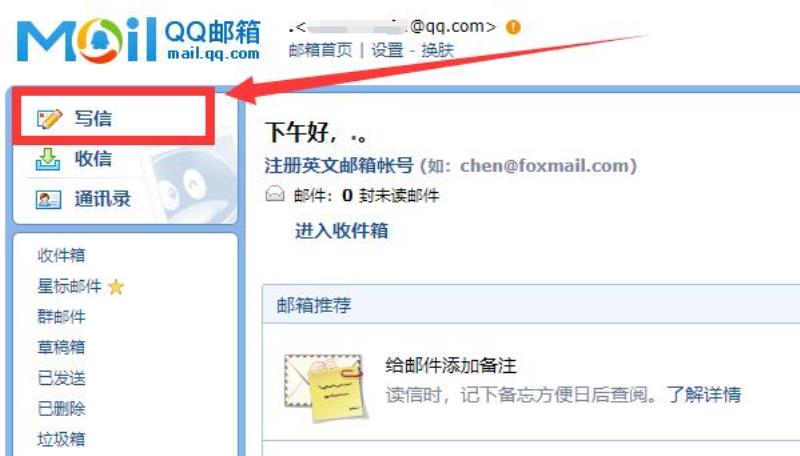Select 草稿箱 drafts folder

(61, 347)
